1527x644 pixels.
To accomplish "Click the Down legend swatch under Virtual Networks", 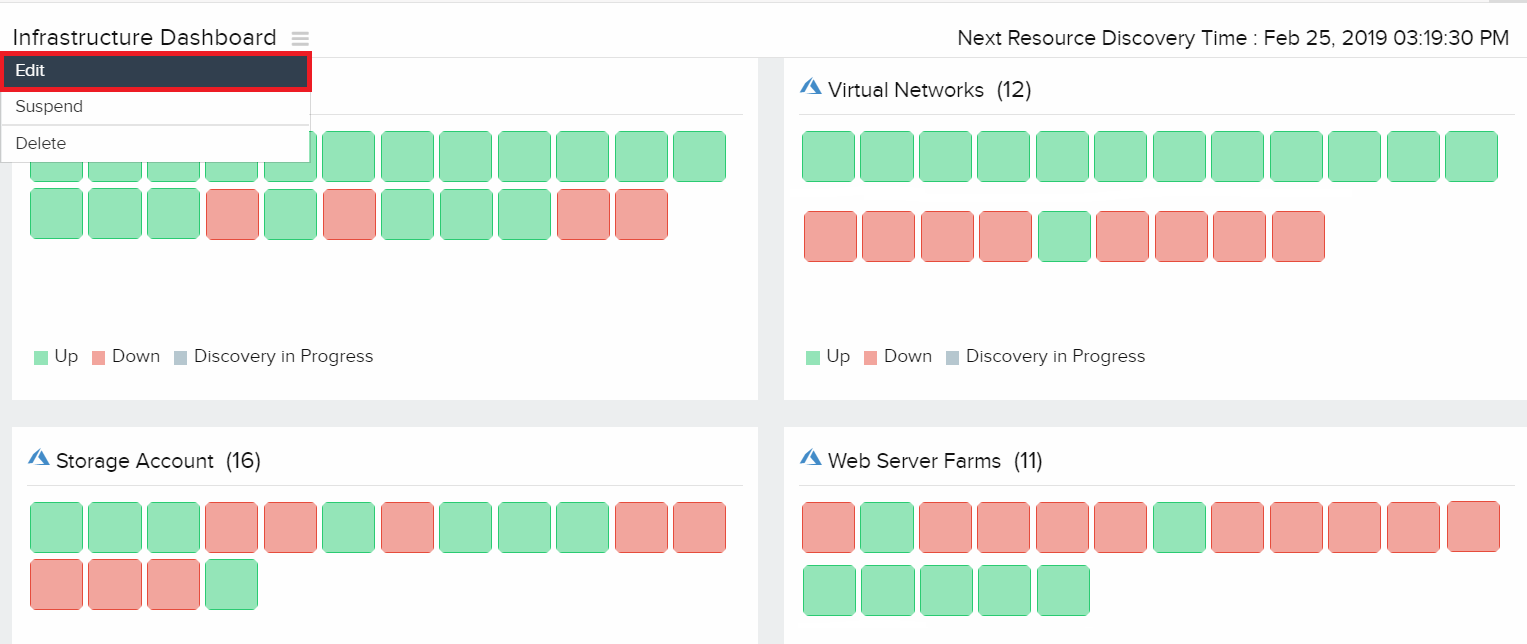I will pyautogui.click(x=870, y=357).
